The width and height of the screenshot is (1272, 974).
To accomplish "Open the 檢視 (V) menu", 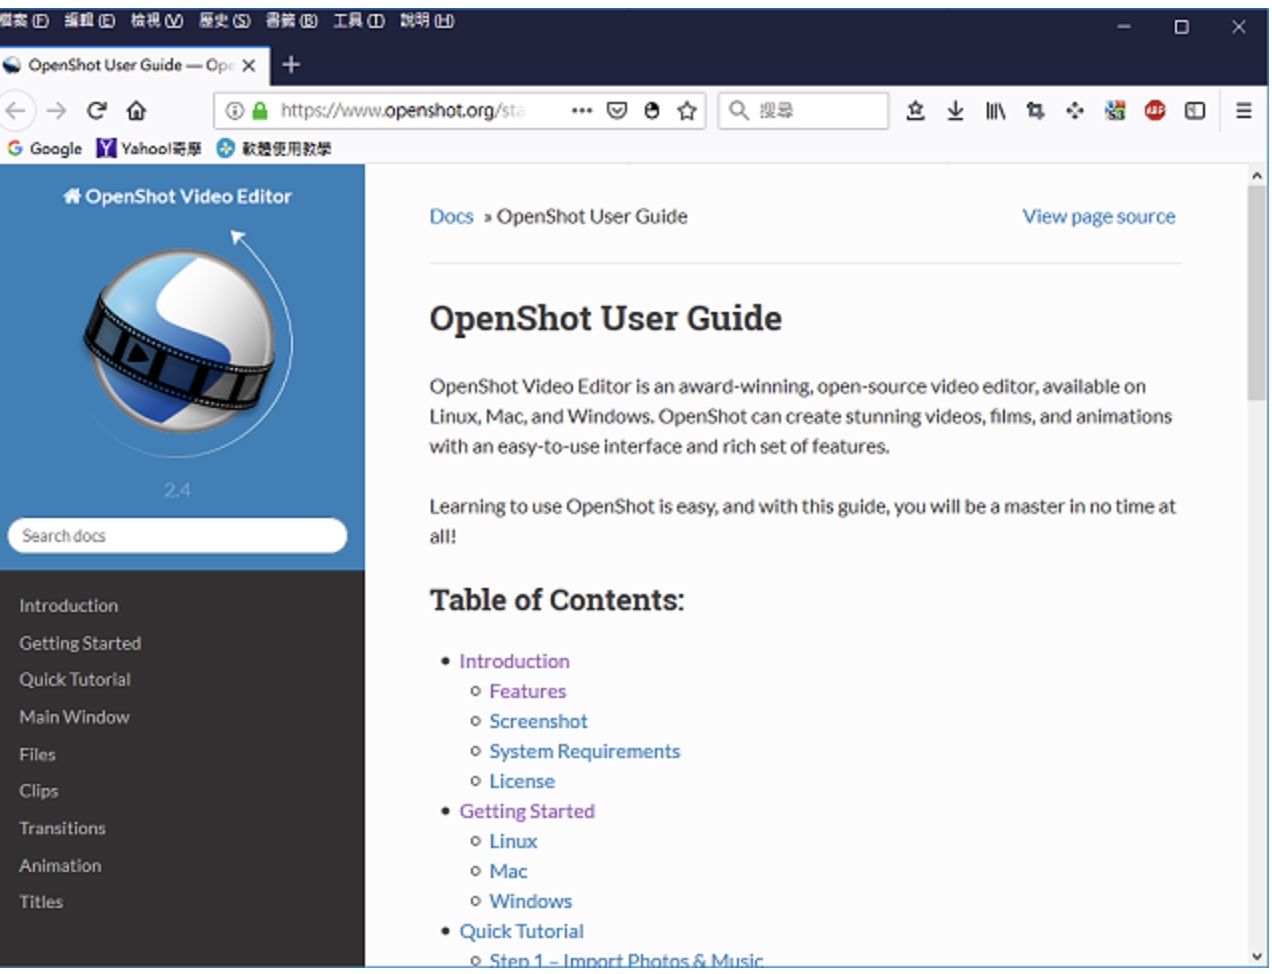I will 157,20.
